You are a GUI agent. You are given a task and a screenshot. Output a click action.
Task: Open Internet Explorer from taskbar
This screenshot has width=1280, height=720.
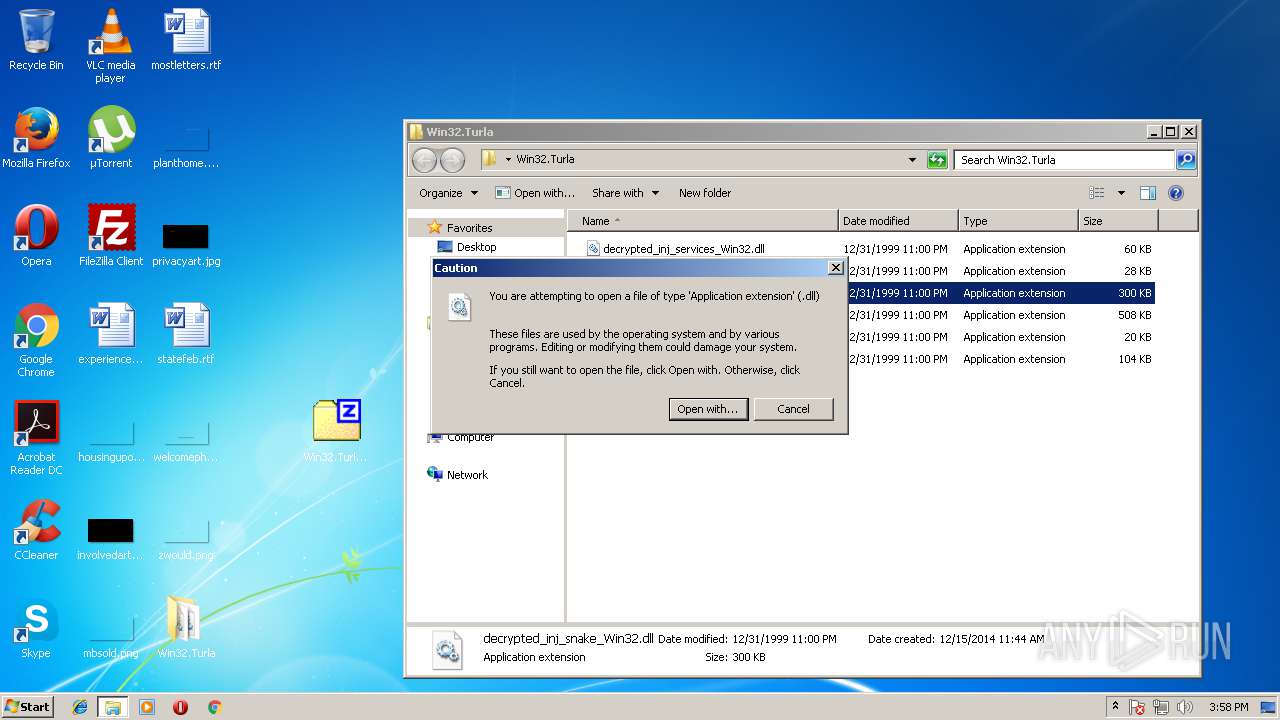80,707
